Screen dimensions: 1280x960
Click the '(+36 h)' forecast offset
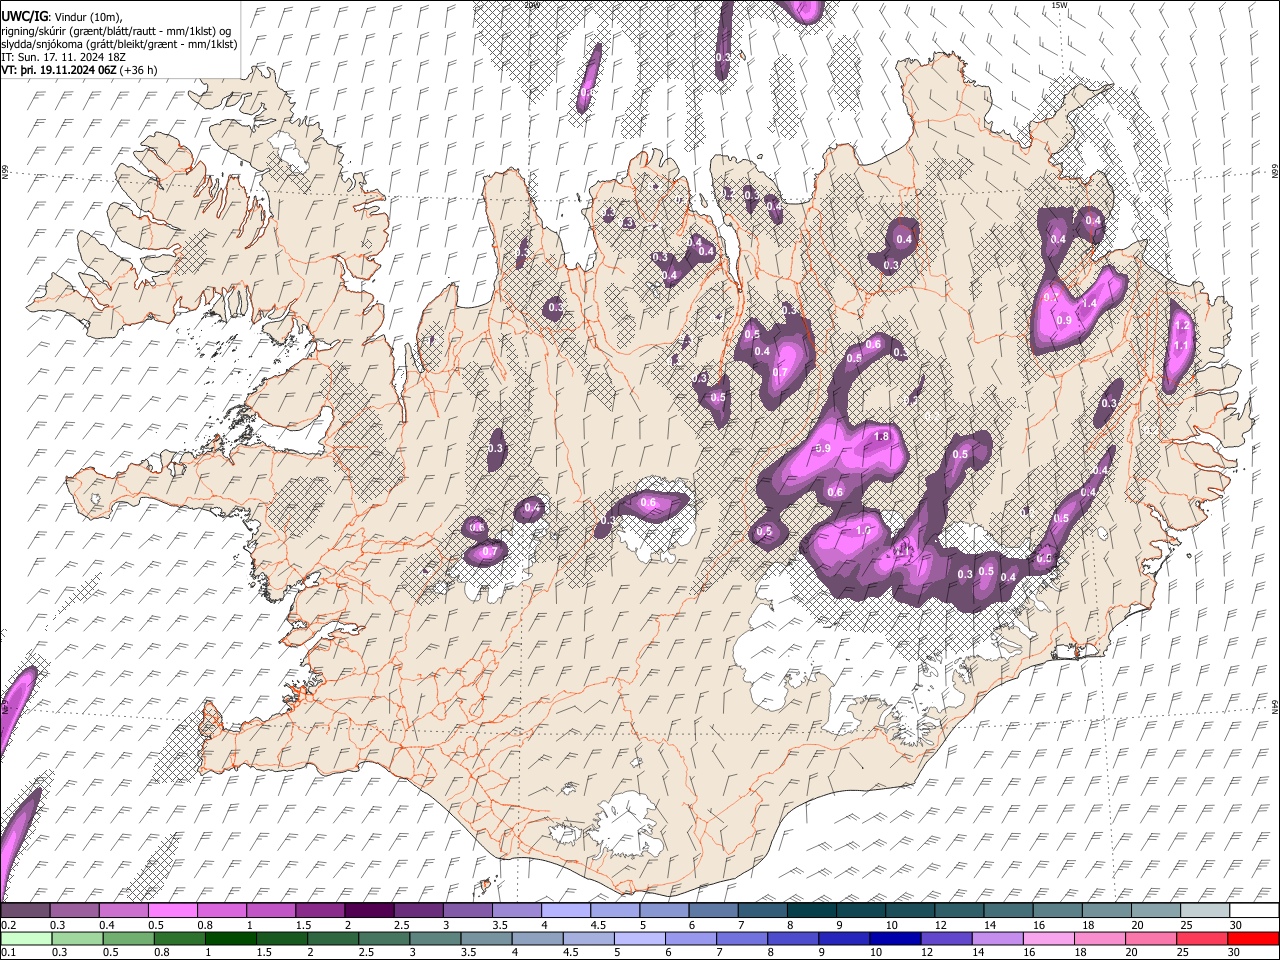[x=138, y=70]
